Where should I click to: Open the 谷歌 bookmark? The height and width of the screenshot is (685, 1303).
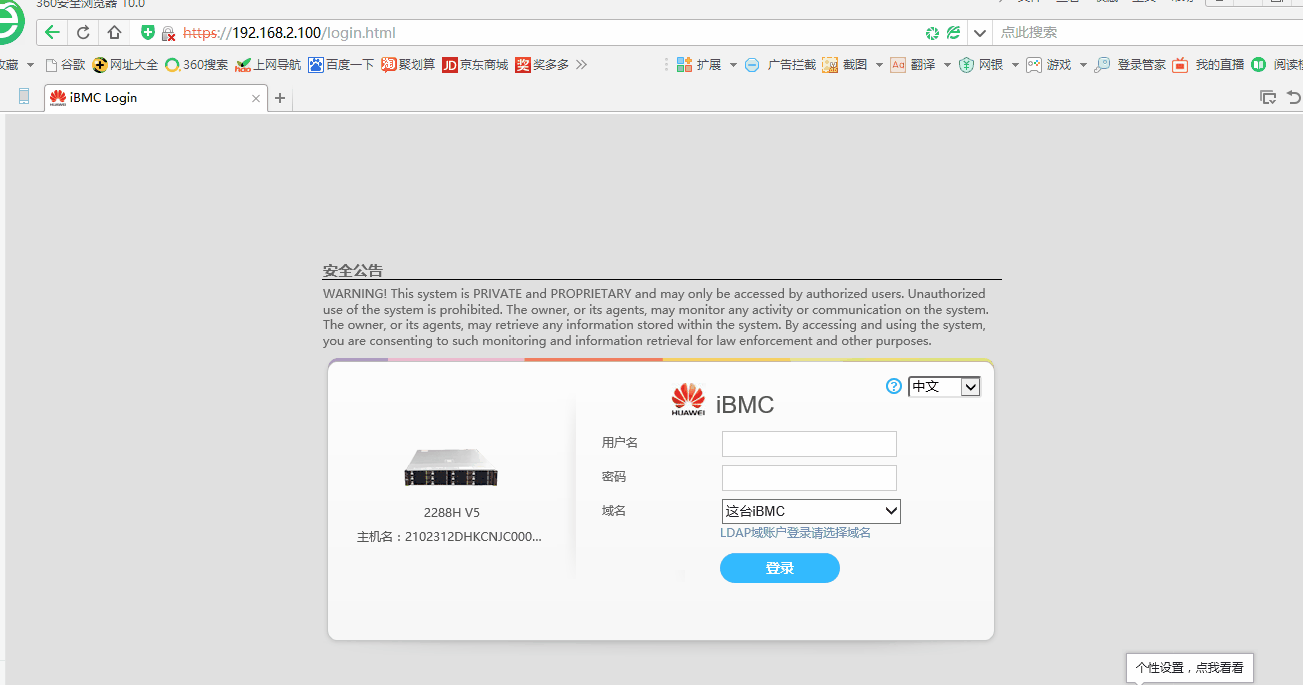[x=65, y=64]
